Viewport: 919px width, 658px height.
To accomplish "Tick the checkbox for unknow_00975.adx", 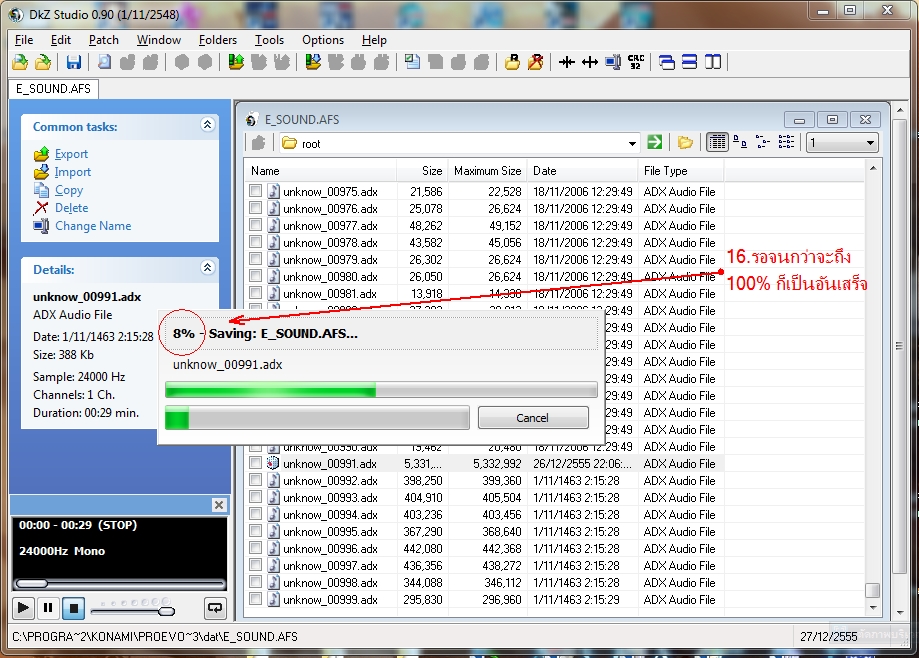I will [255, 191].
